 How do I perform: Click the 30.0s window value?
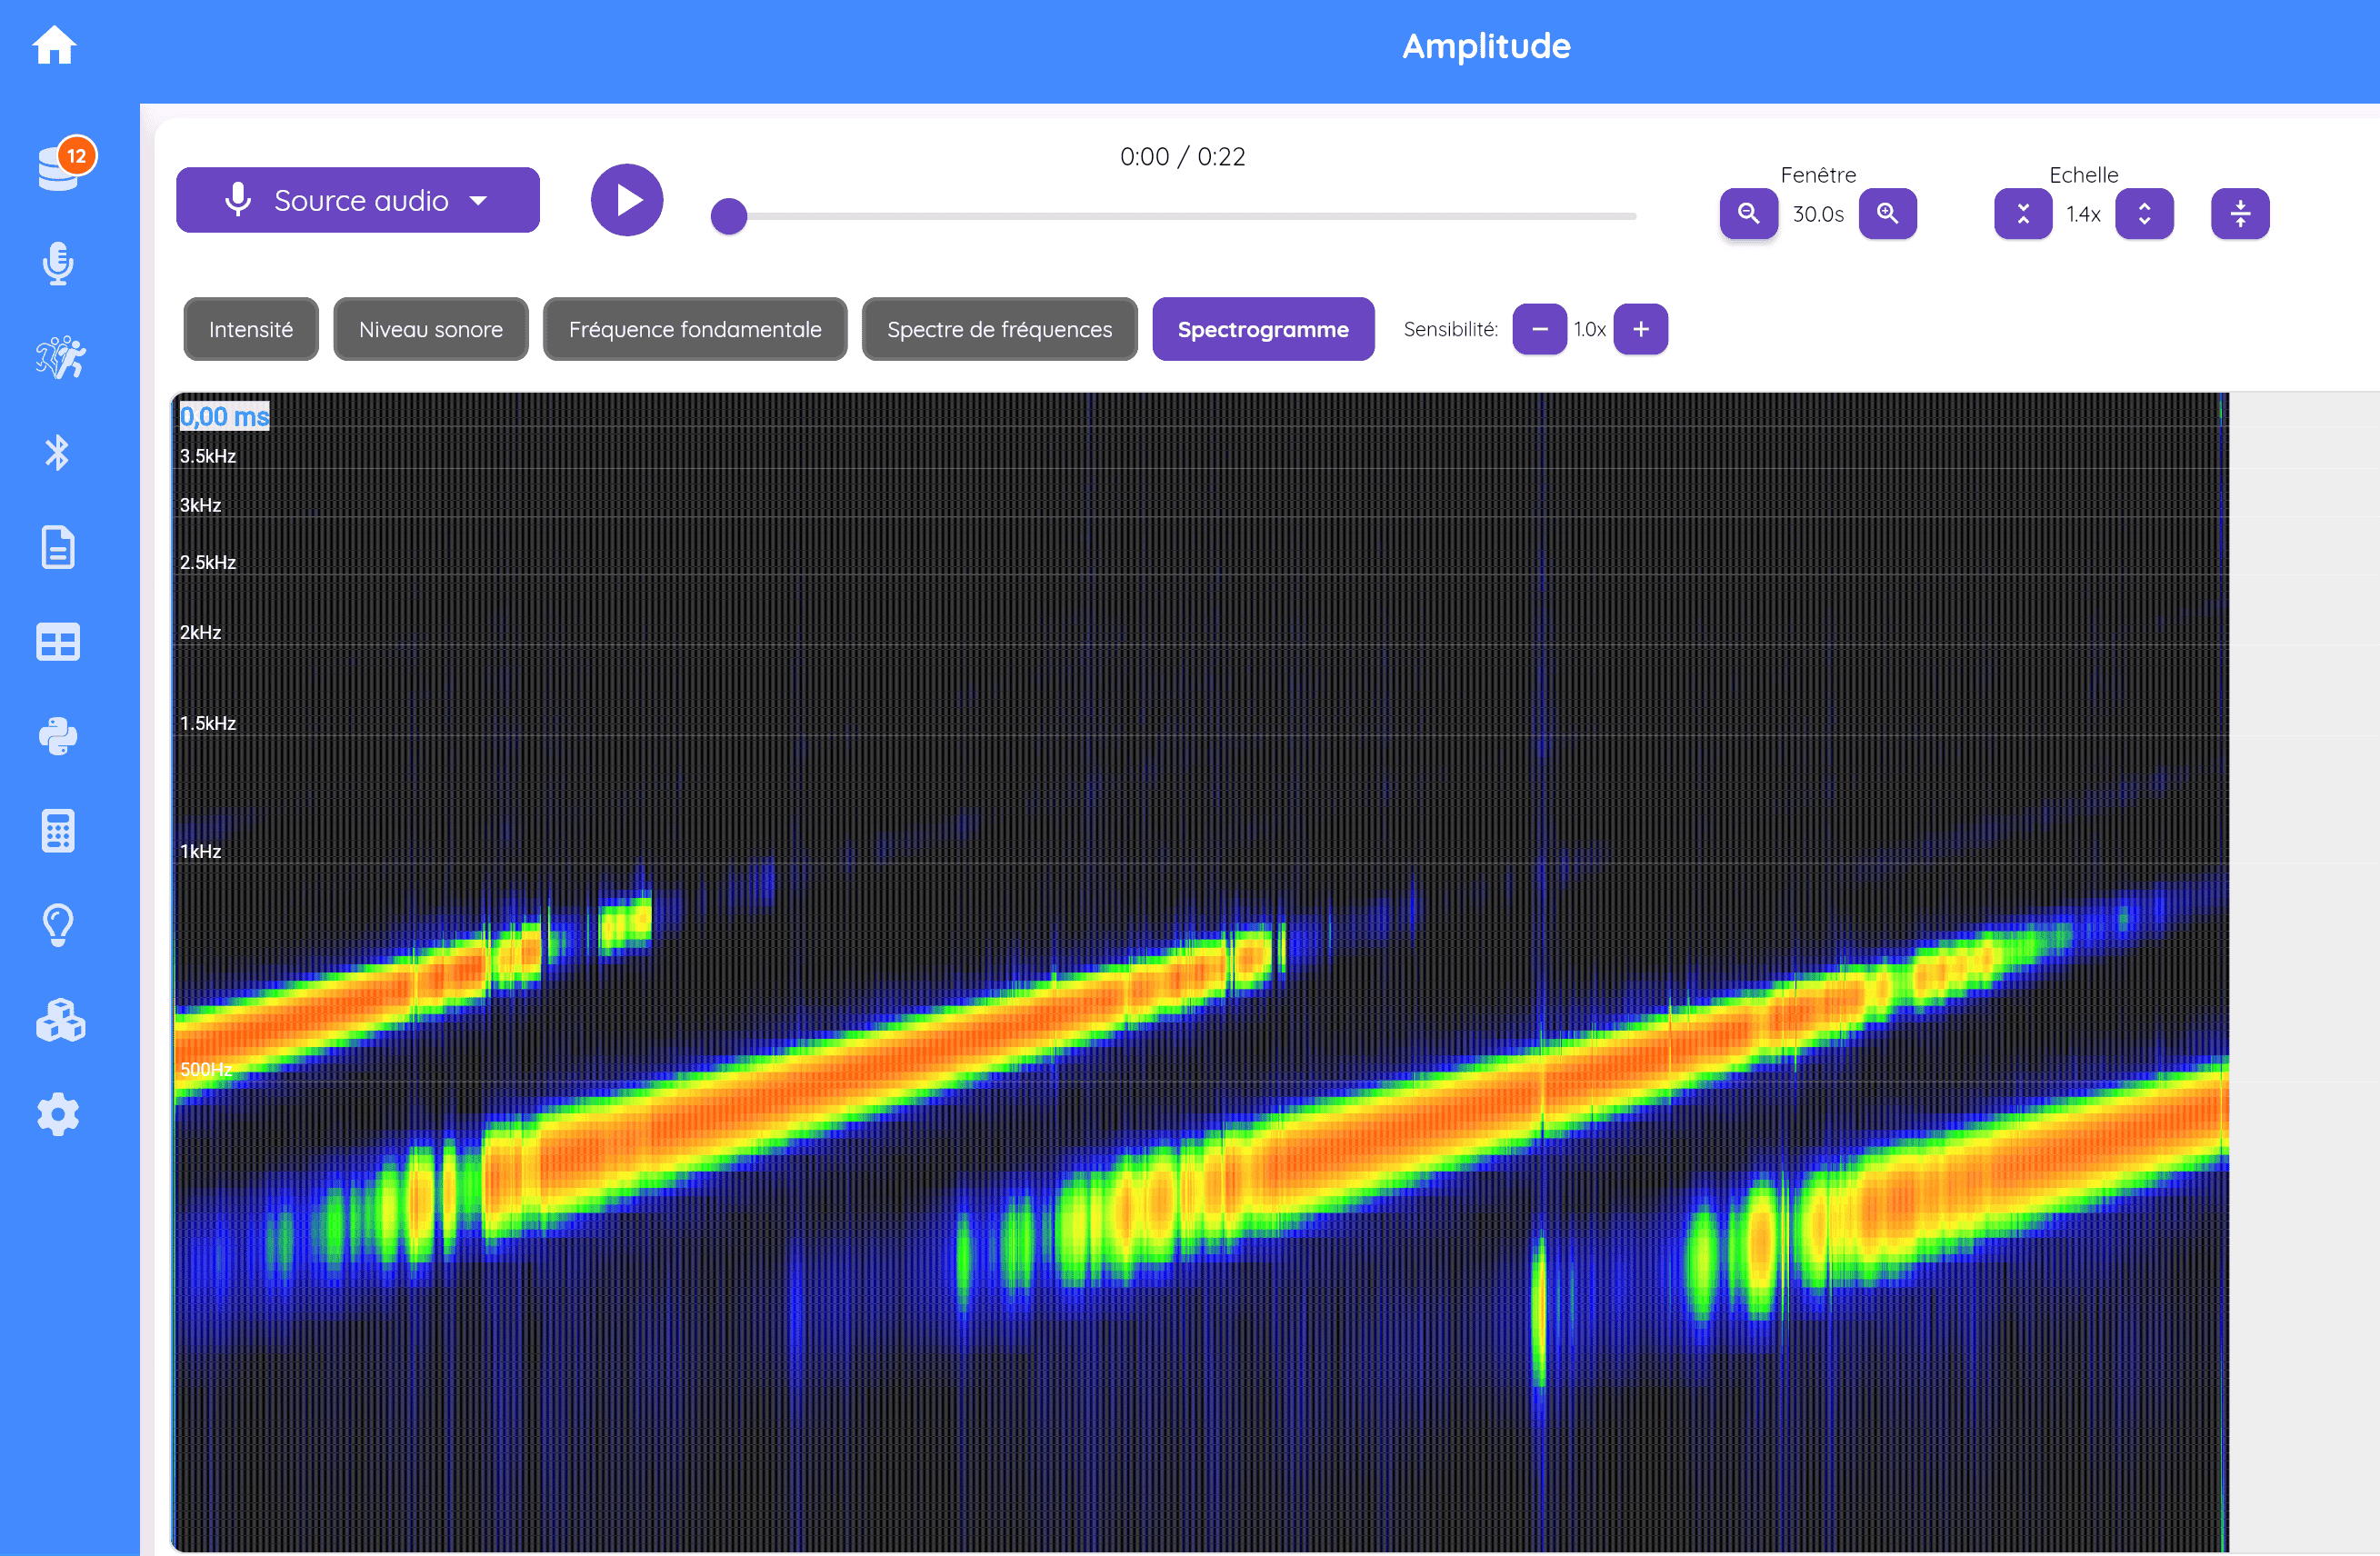[1818, 214]
